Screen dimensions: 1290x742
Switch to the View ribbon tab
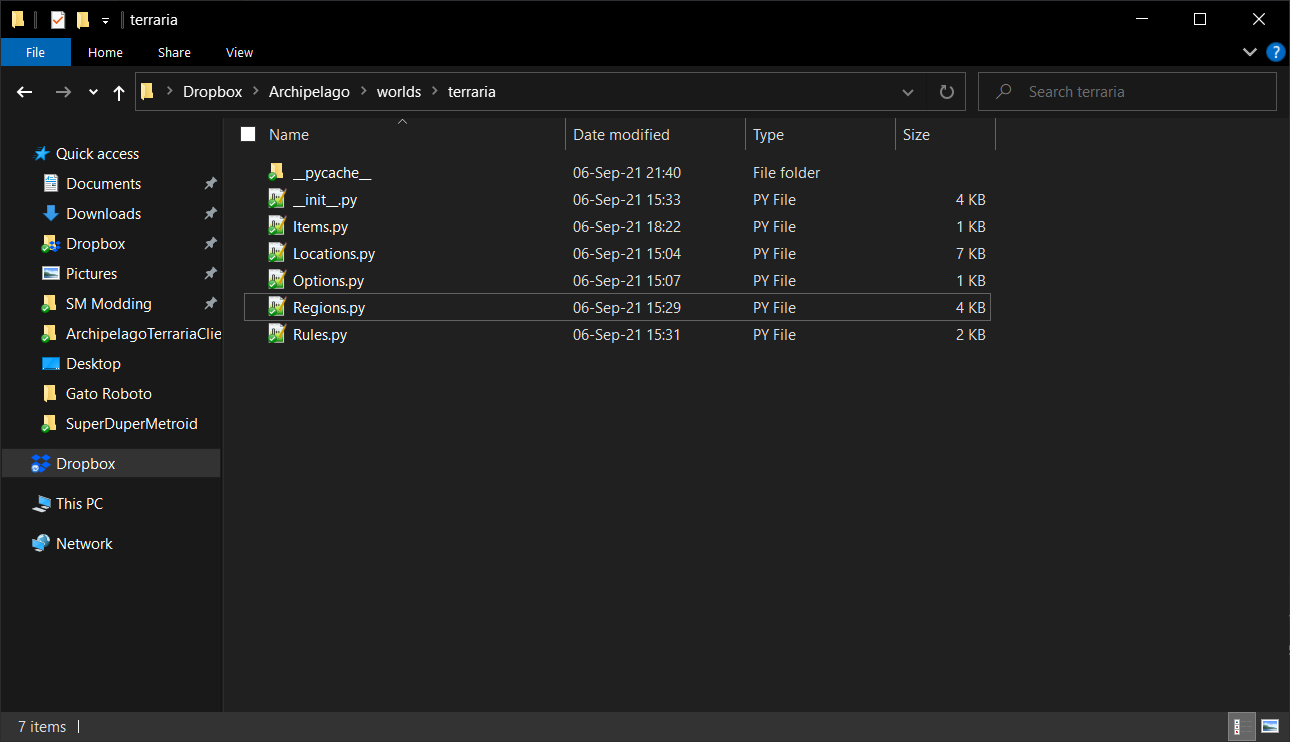(x=239, y=52)
